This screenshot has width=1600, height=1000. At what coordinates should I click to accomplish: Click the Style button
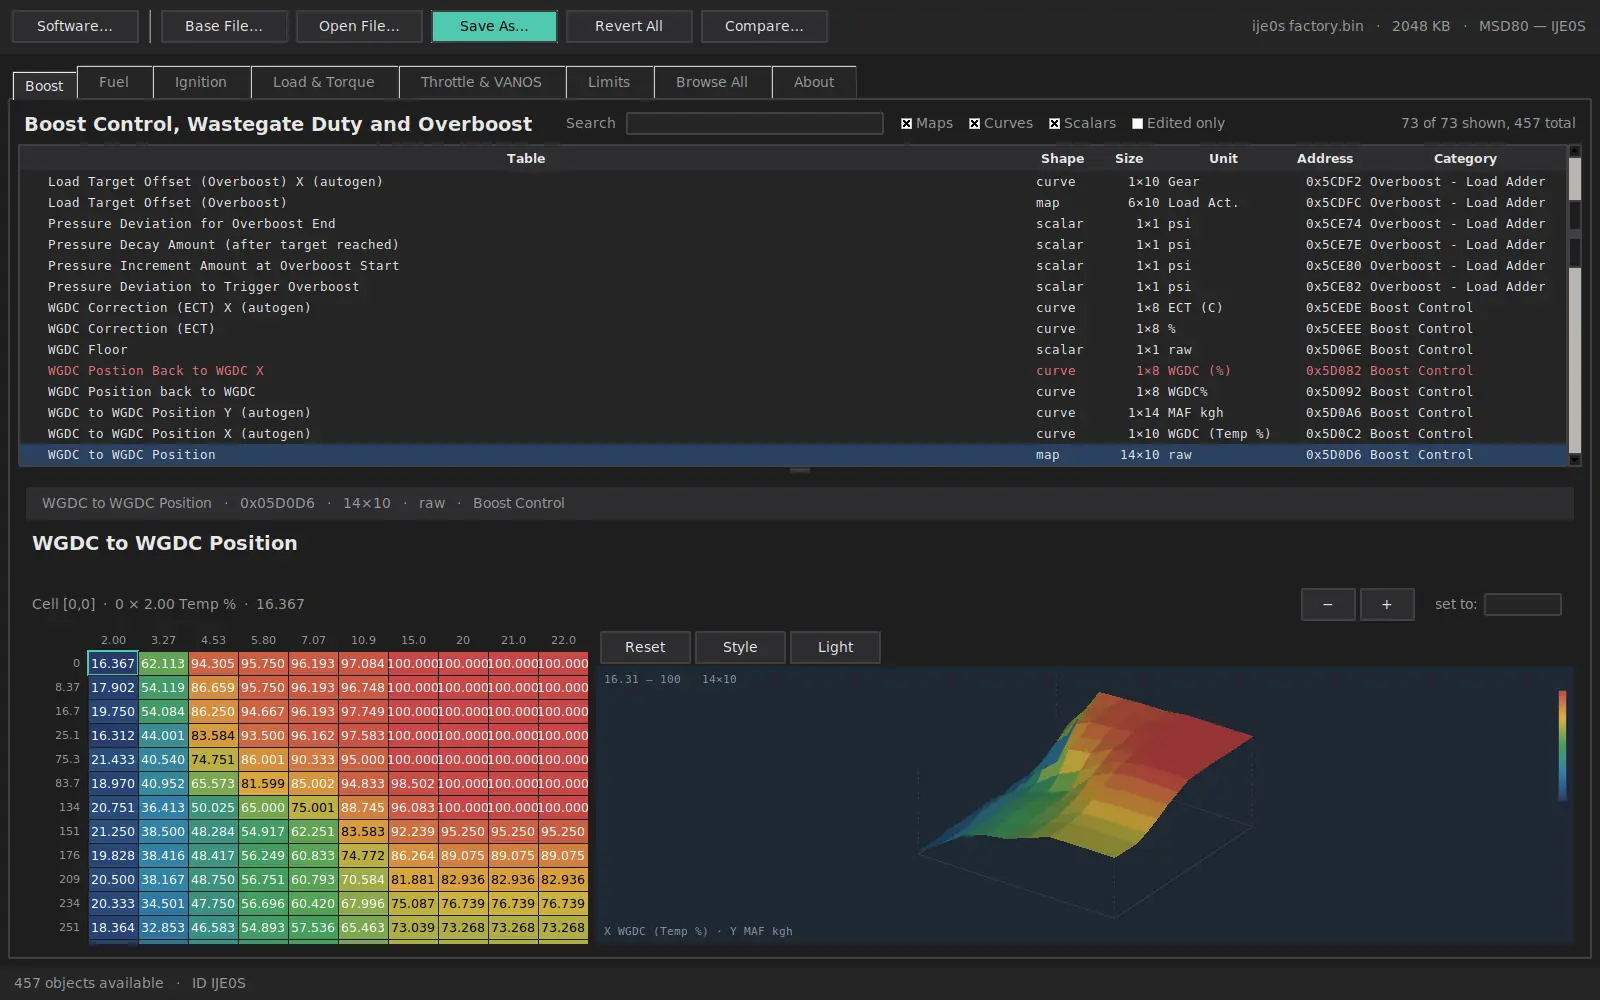740,647
